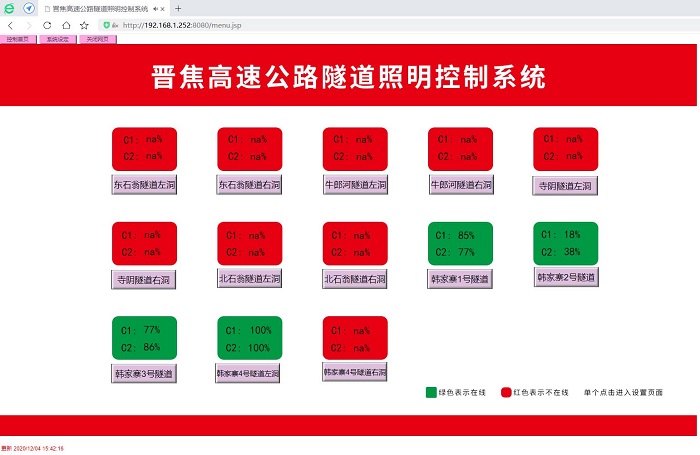Image resolution: width=700 pixels, height=455 pixels.
Task: Open settings for 韩家寨1号隧道
Action: pyautogui.click(x=460, y=280)
